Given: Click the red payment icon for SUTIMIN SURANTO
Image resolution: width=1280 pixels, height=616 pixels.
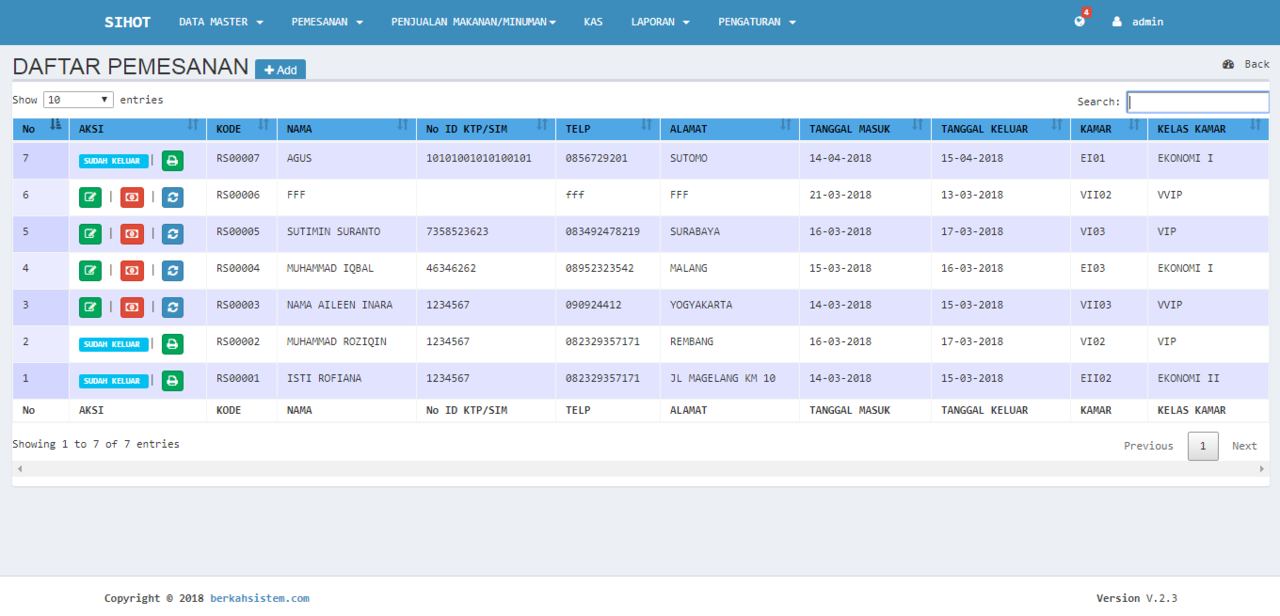Looking at the screenshot, I should coord(132,234).
